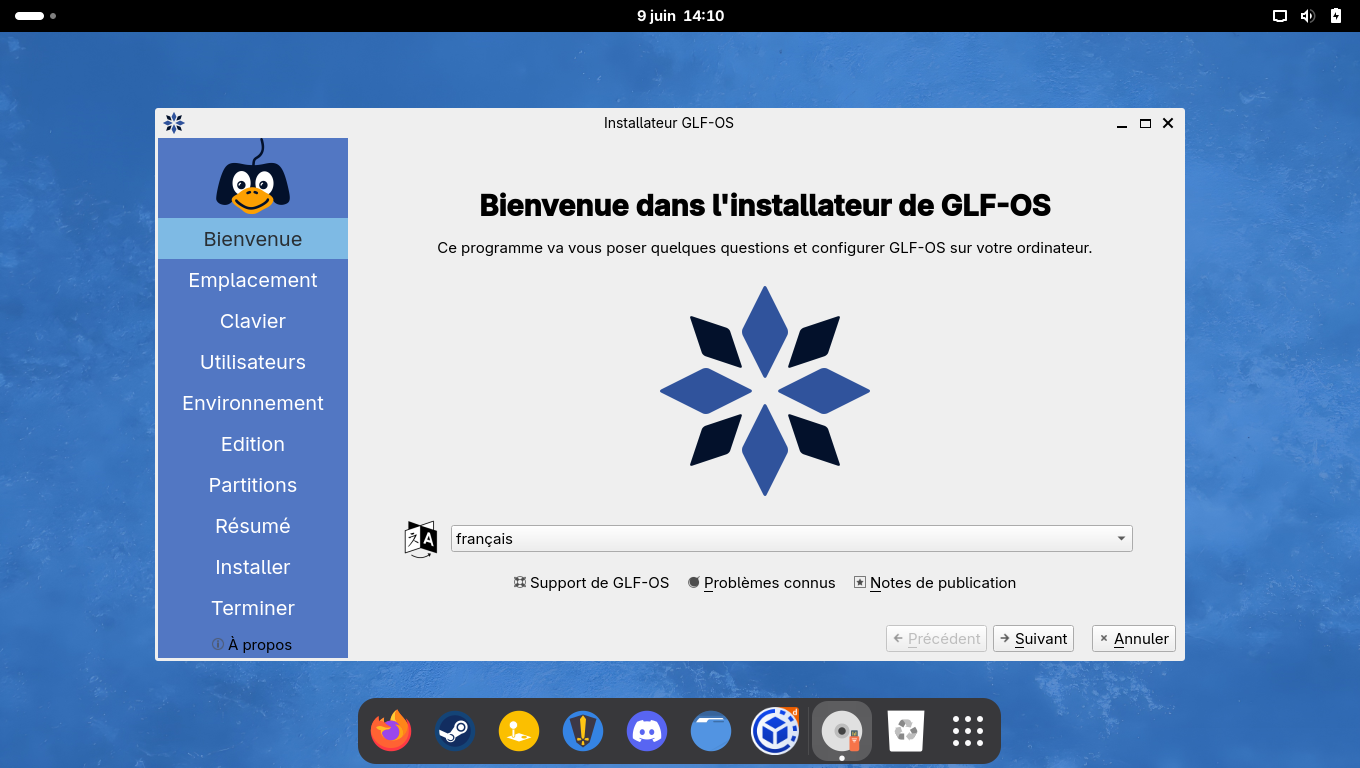Screen dimensions: 1360x768
Task: Click the Installateur GLF-OS title text
Action: coord(669,123)
